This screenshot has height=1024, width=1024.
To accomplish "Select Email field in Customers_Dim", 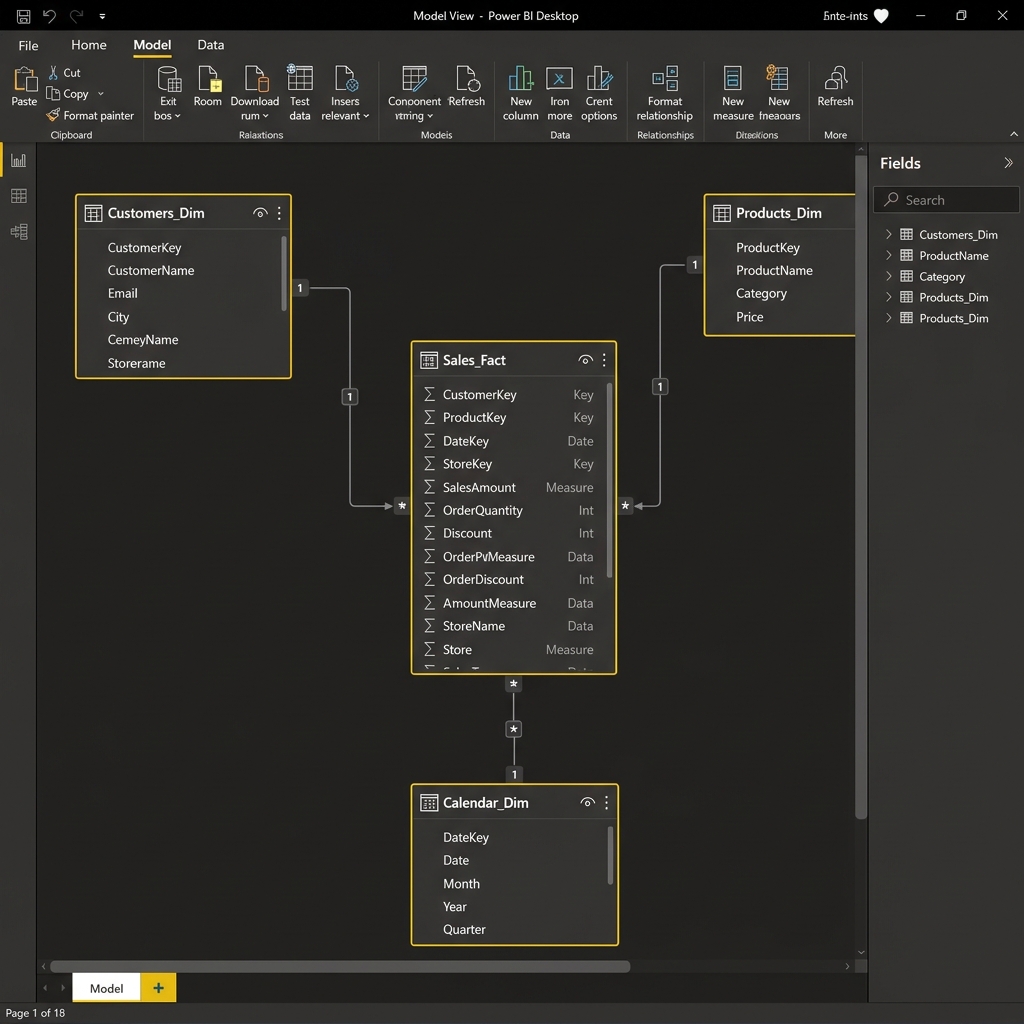I will (x=122, y=293).
